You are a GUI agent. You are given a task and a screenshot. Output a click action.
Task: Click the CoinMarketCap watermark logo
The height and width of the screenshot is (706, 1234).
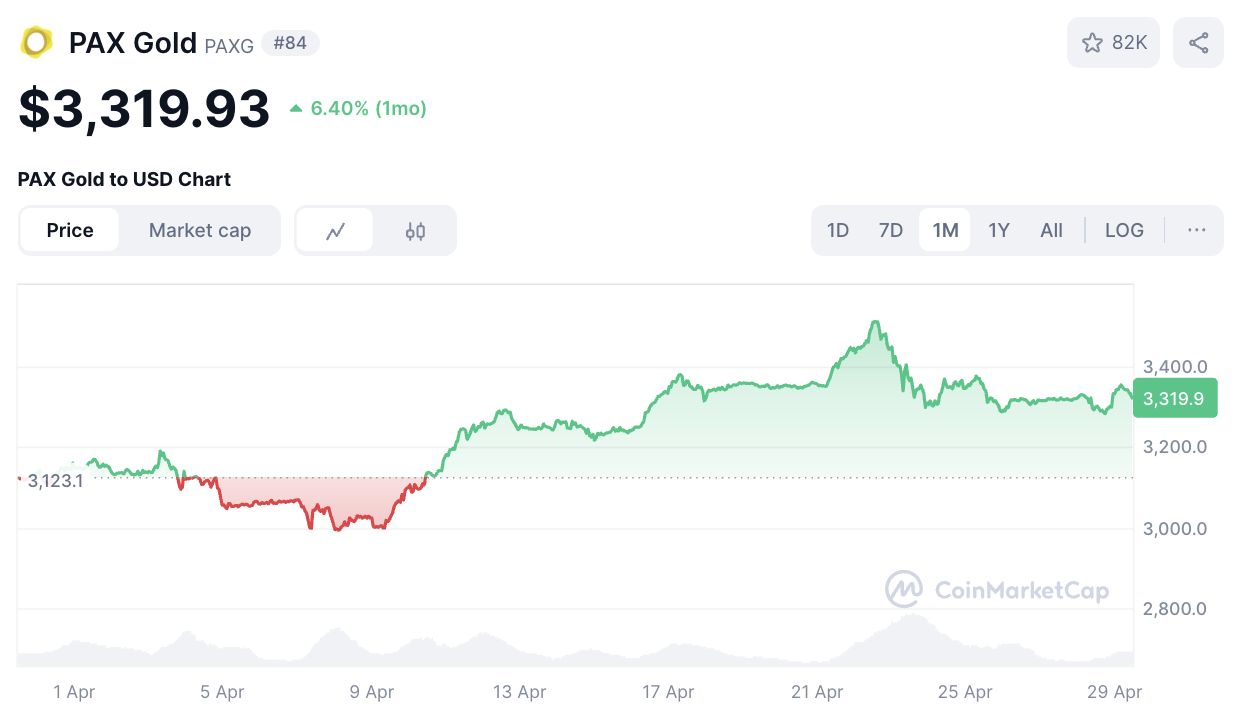(x=904, y=590)
